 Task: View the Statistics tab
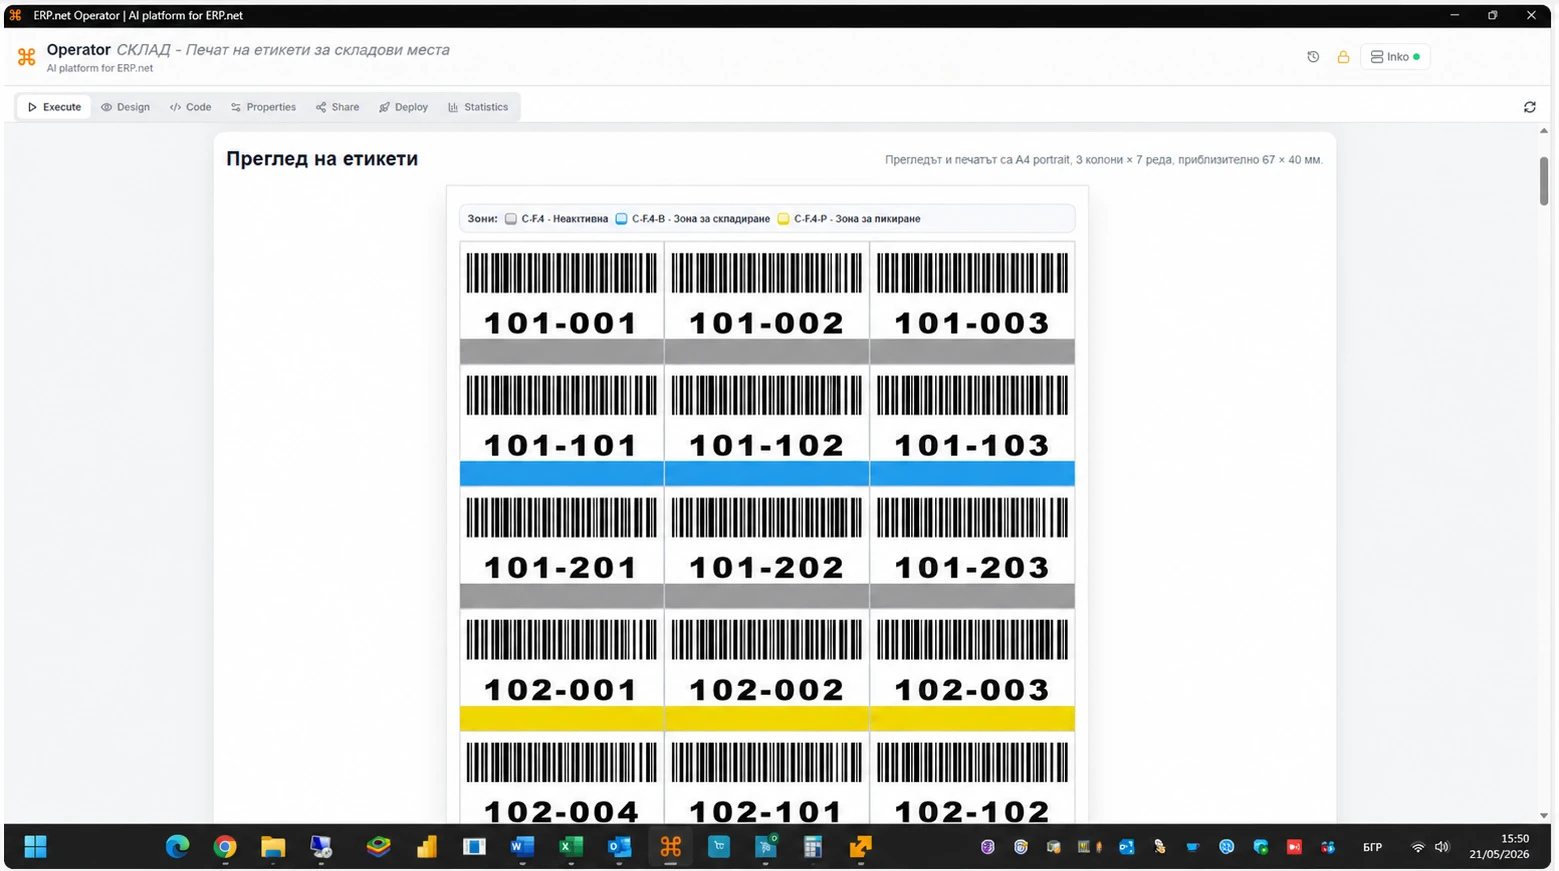coord(478,107)
